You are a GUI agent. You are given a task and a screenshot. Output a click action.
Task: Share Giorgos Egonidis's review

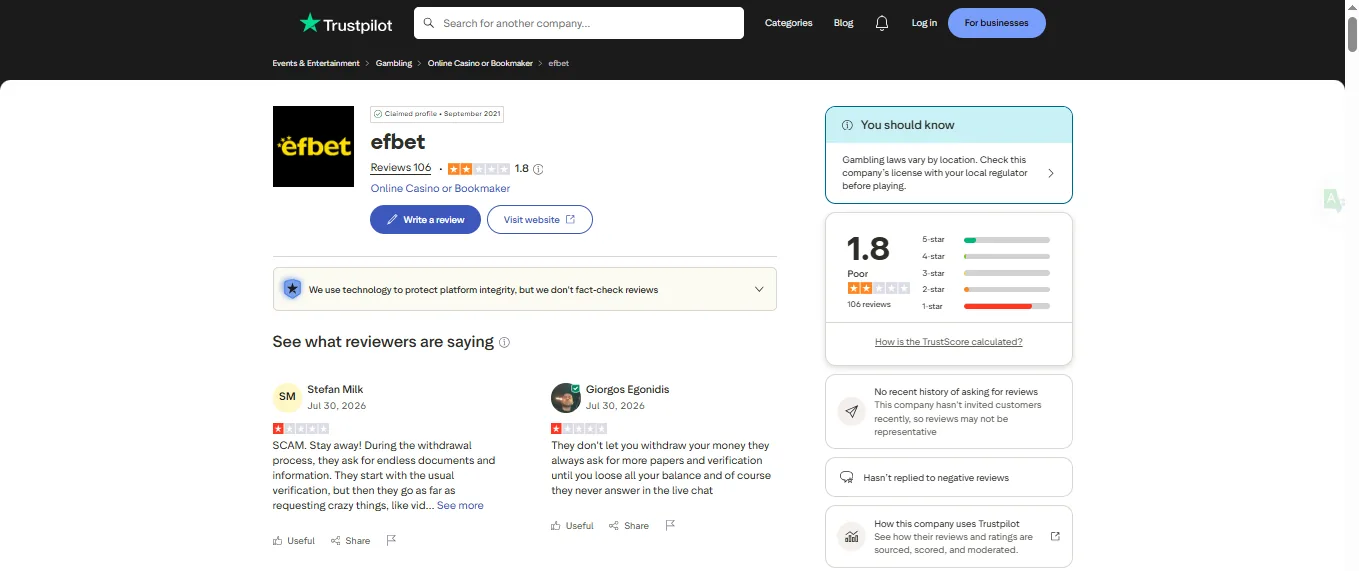[x=629, y=526]
